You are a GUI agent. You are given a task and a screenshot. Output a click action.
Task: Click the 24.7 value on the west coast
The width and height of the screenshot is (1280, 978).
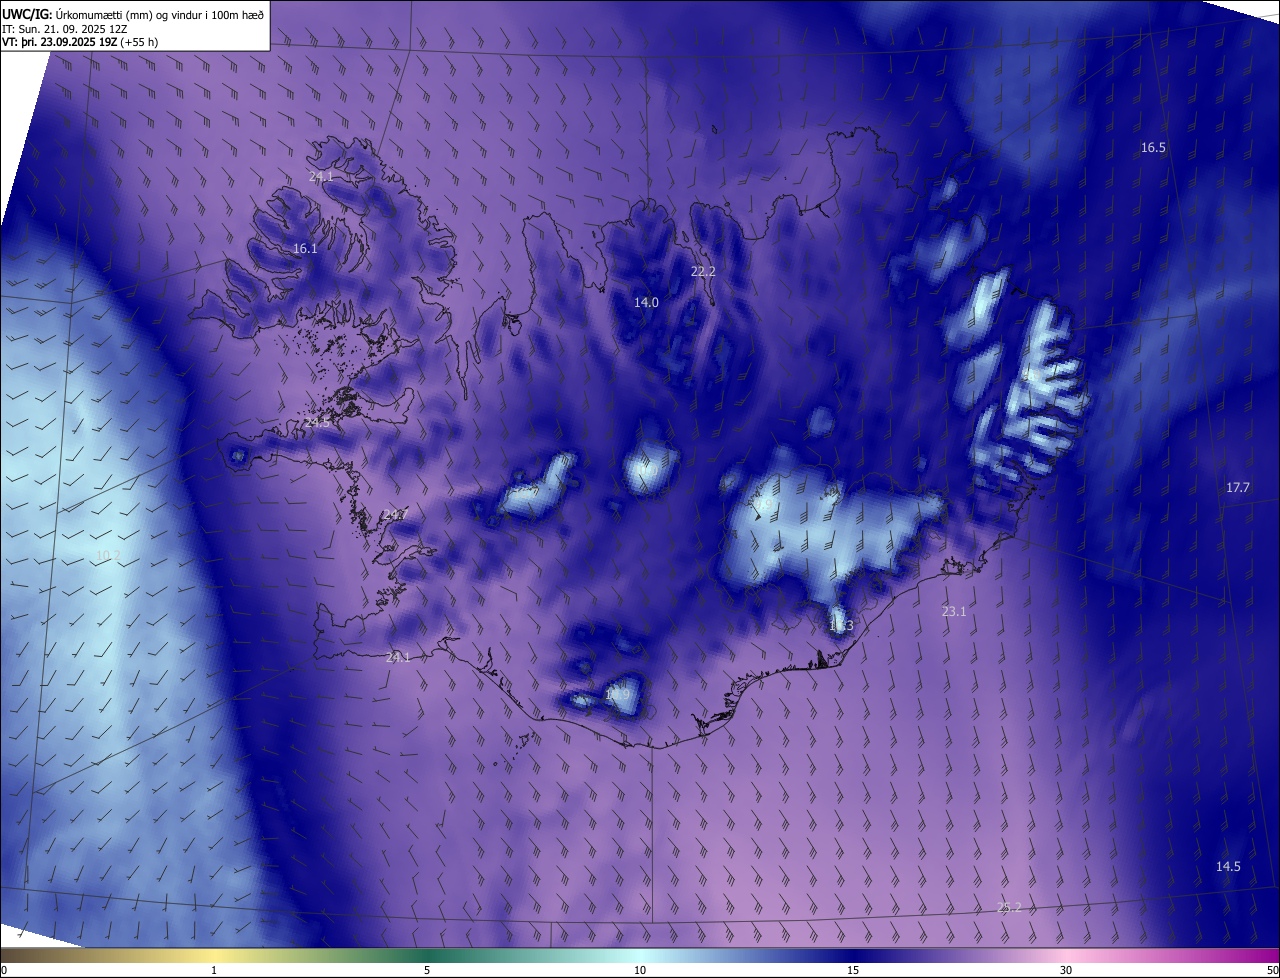[x=396, y=515]
